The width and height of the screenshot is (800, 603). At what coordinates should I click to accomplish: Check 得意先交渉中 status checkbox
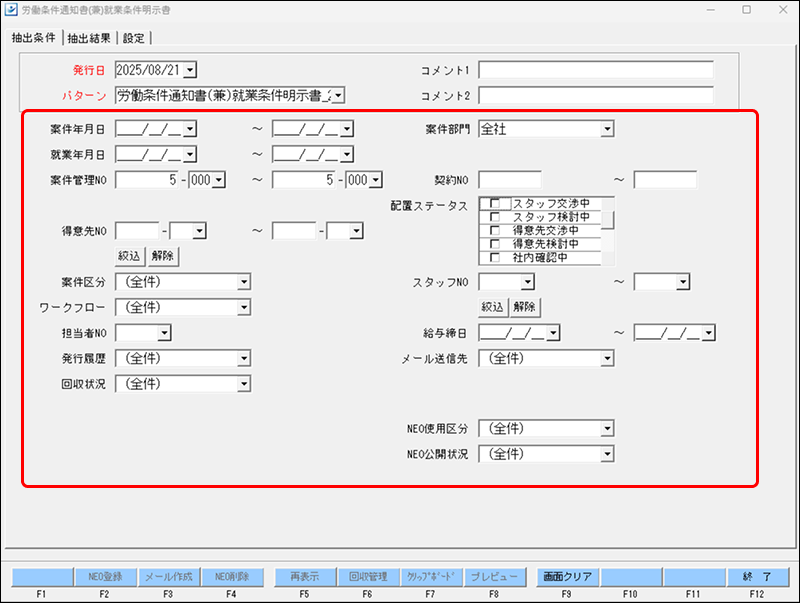tap(494, 230)
